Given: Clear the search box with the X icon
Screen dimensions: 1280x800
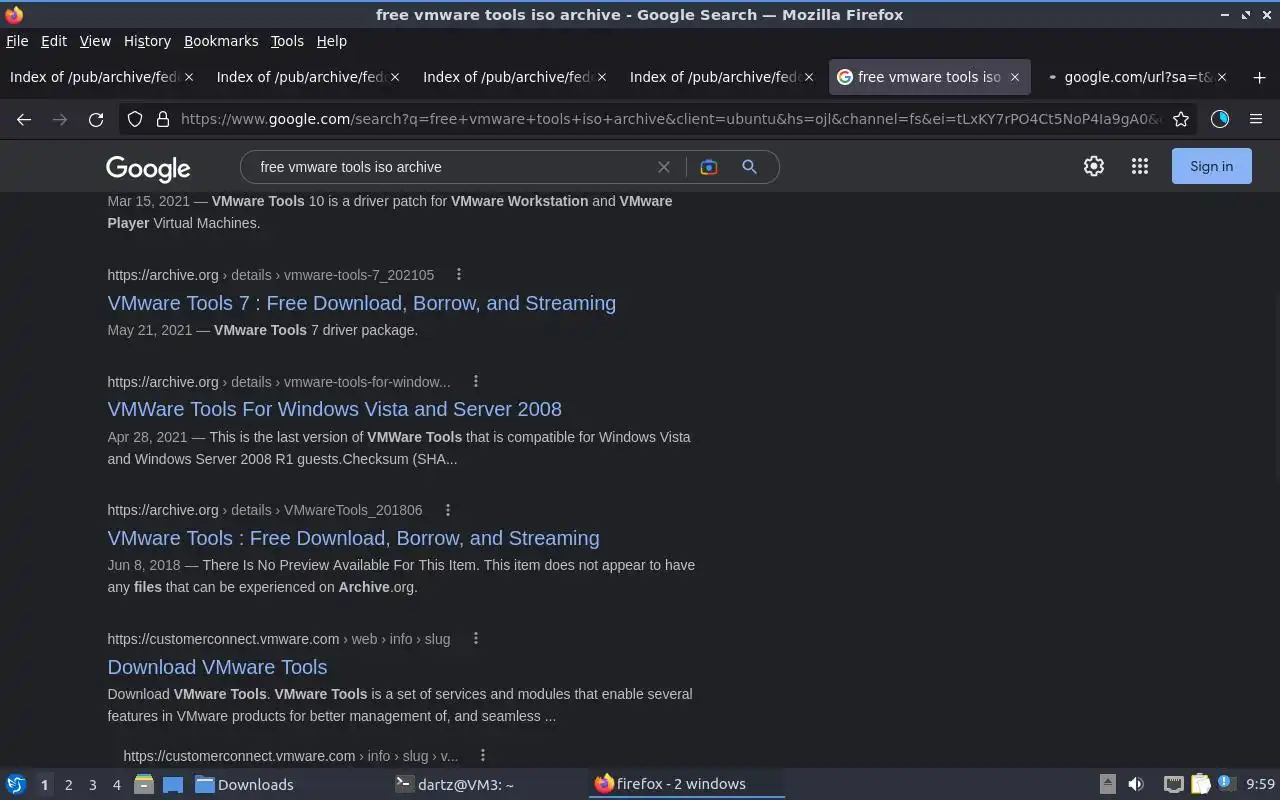Looking at the screenshot, I should 663,167.
